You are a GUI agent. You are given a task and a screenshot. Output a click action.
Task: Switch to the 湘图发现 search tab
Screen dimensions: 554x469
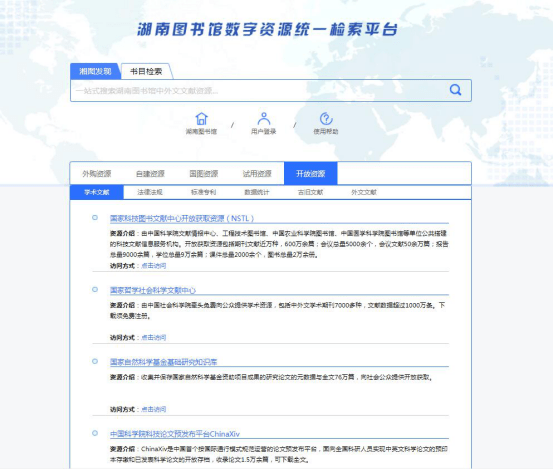95,71
